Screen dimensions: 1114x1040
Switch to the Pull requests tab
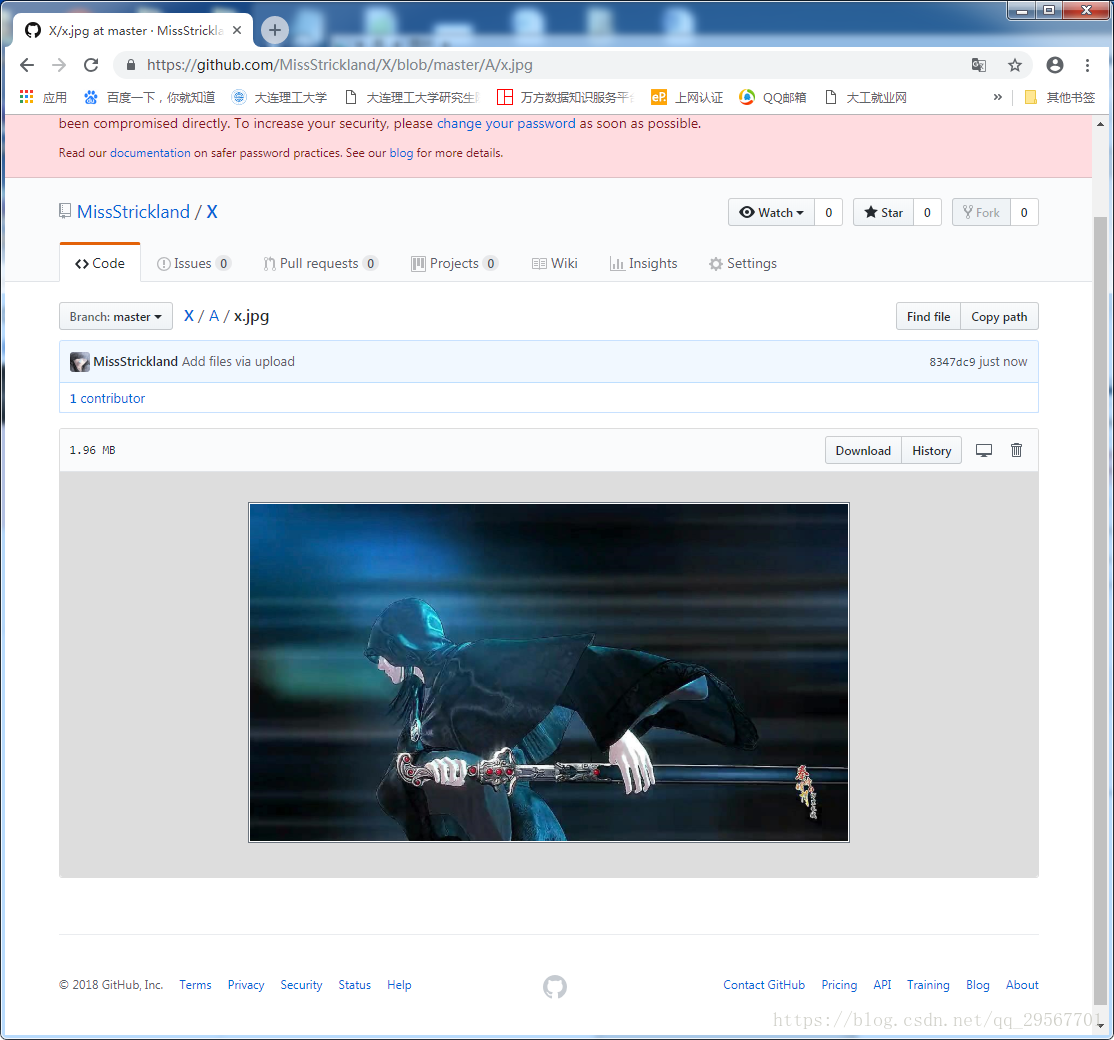coord(320,264)
